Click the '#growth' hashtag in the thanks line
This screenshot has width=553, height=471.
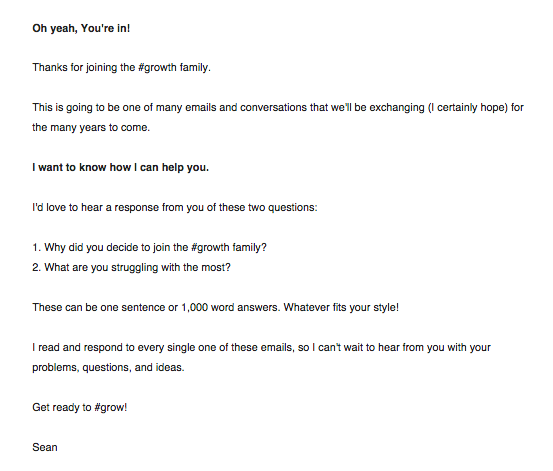157,67
